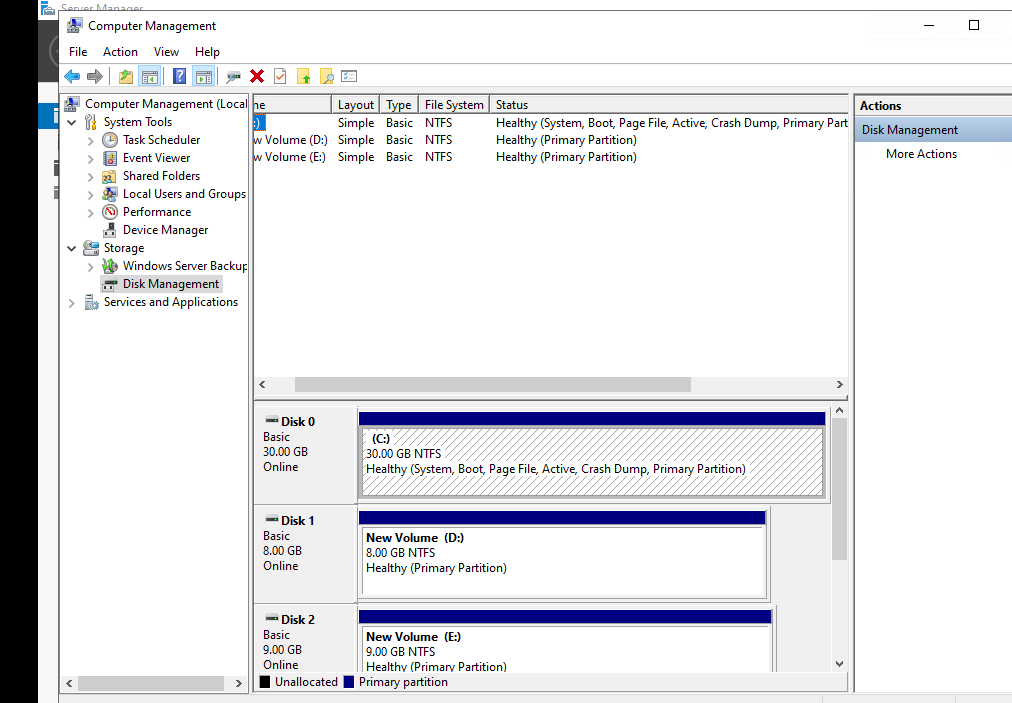Toggle Show/Hide Console Tree toolbar button

click(150, 77)
